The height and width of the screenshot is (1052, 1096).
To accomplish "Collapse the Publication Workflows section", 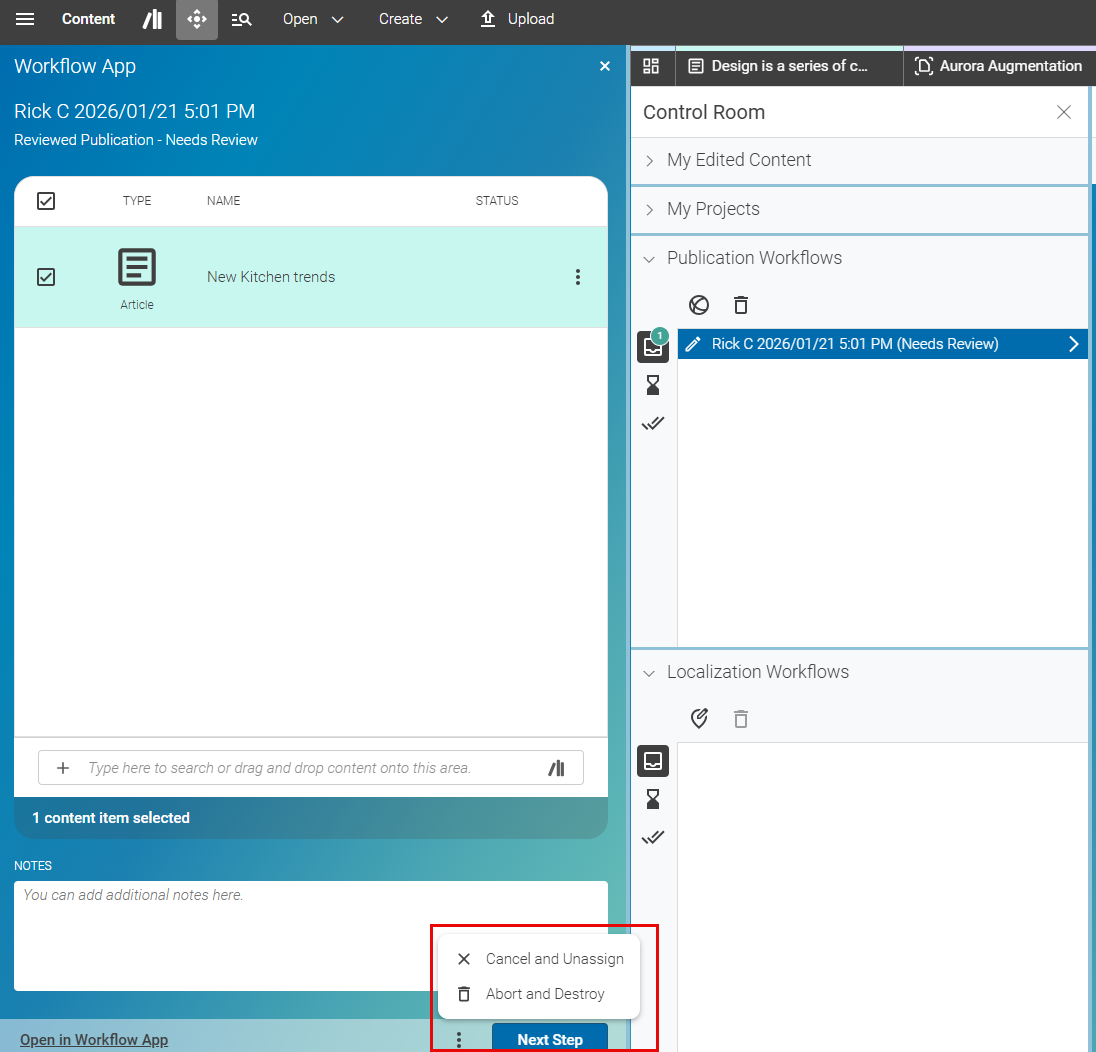I will click(x=650, y=257).
